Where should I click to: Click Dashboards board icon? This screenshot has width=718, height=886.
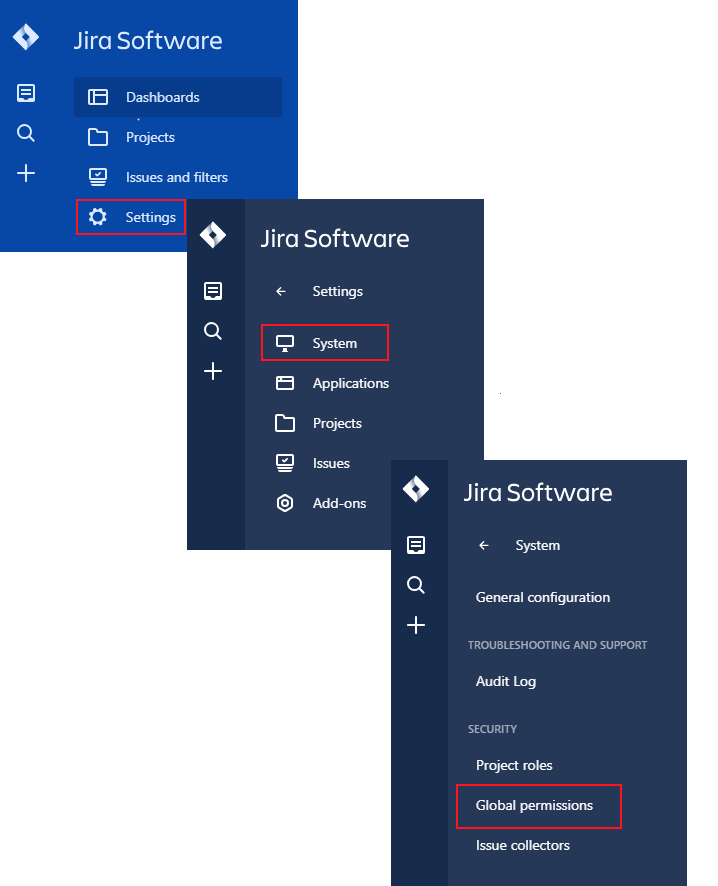click(98, 97)
